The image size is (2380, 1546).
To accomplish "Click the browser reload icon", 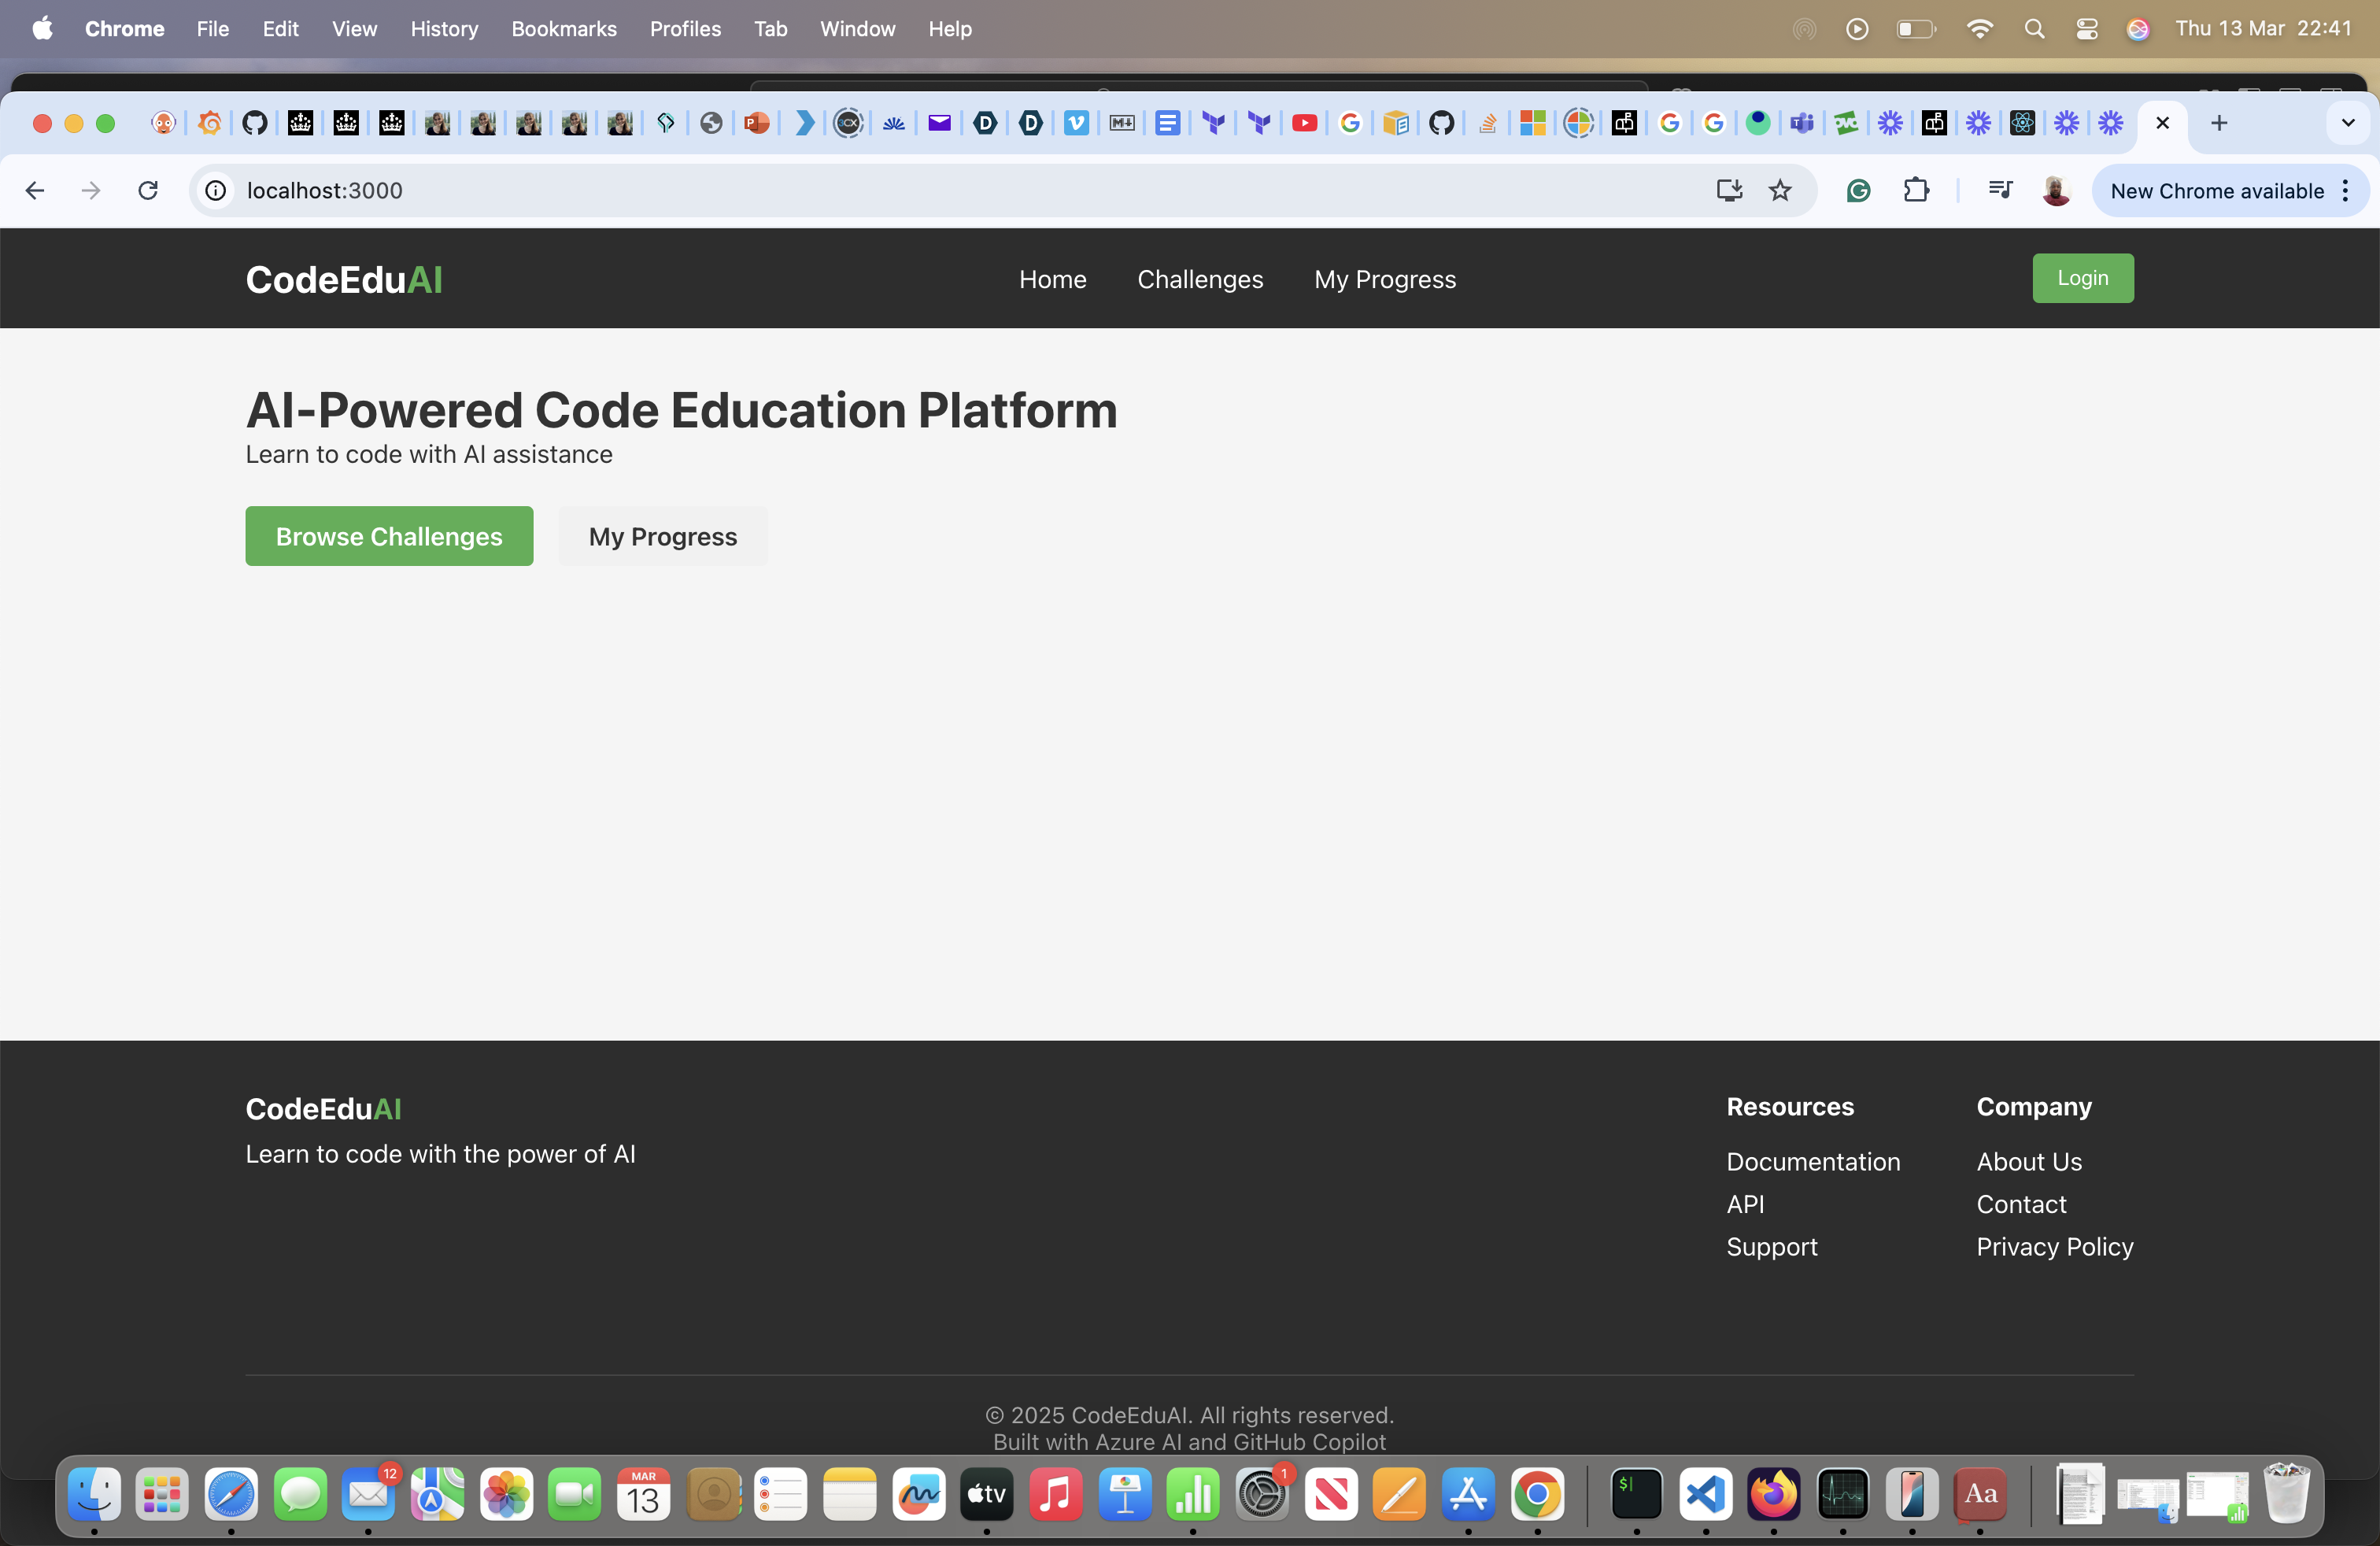I will pyautogui.click(x=148, y=190).
